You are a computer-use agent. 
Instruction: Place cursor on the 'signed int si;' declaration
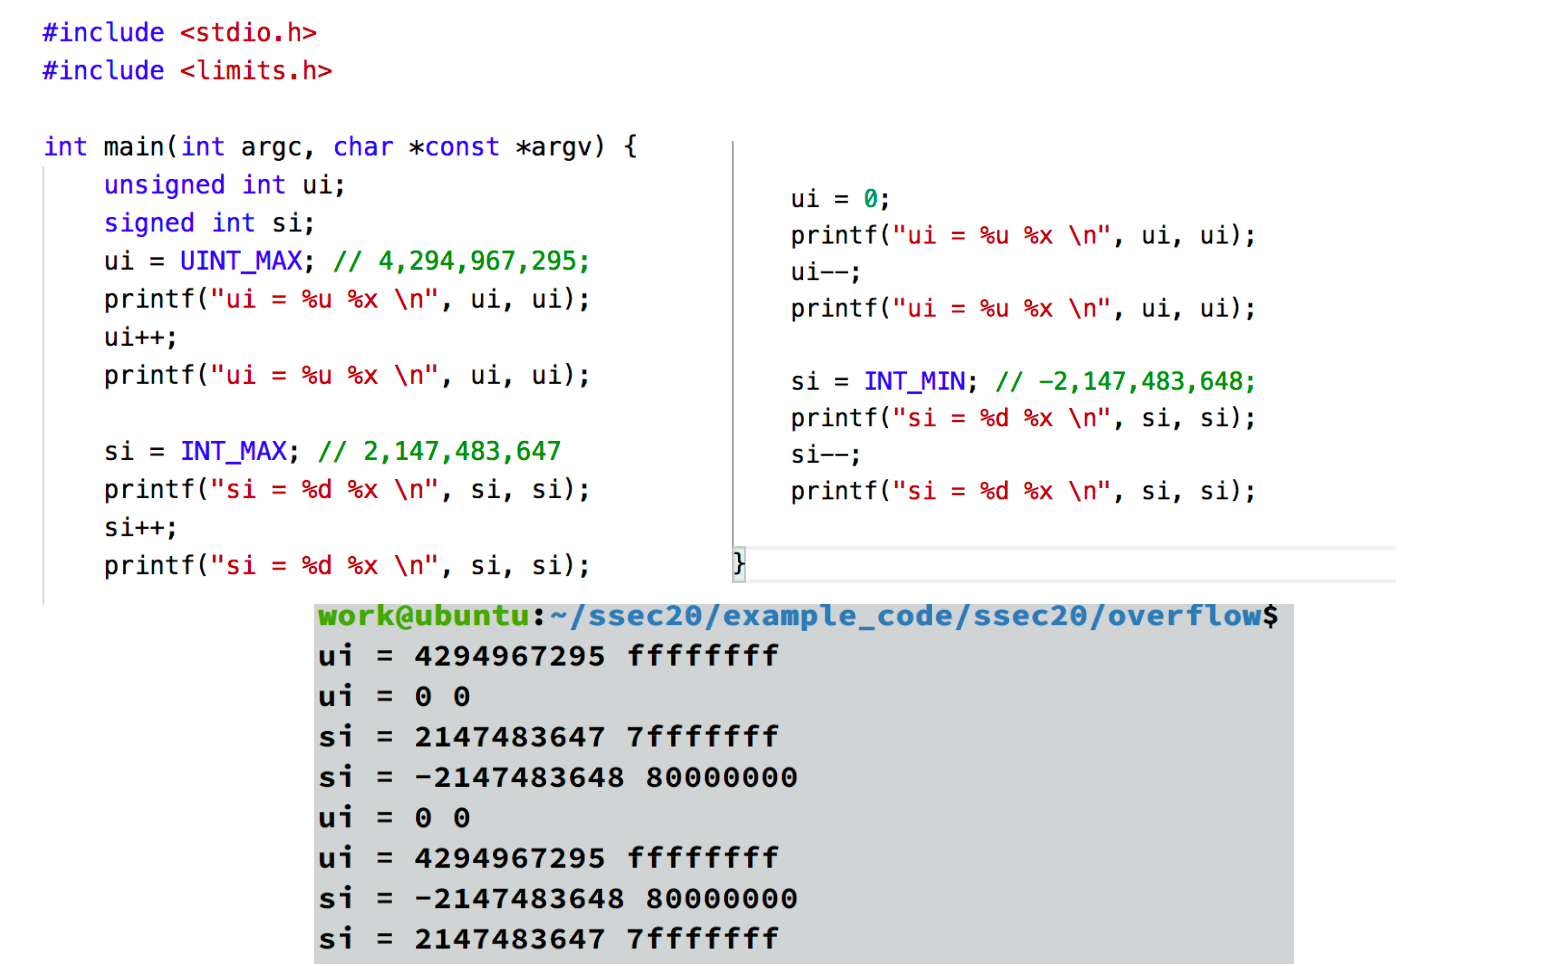coord(209,223)
